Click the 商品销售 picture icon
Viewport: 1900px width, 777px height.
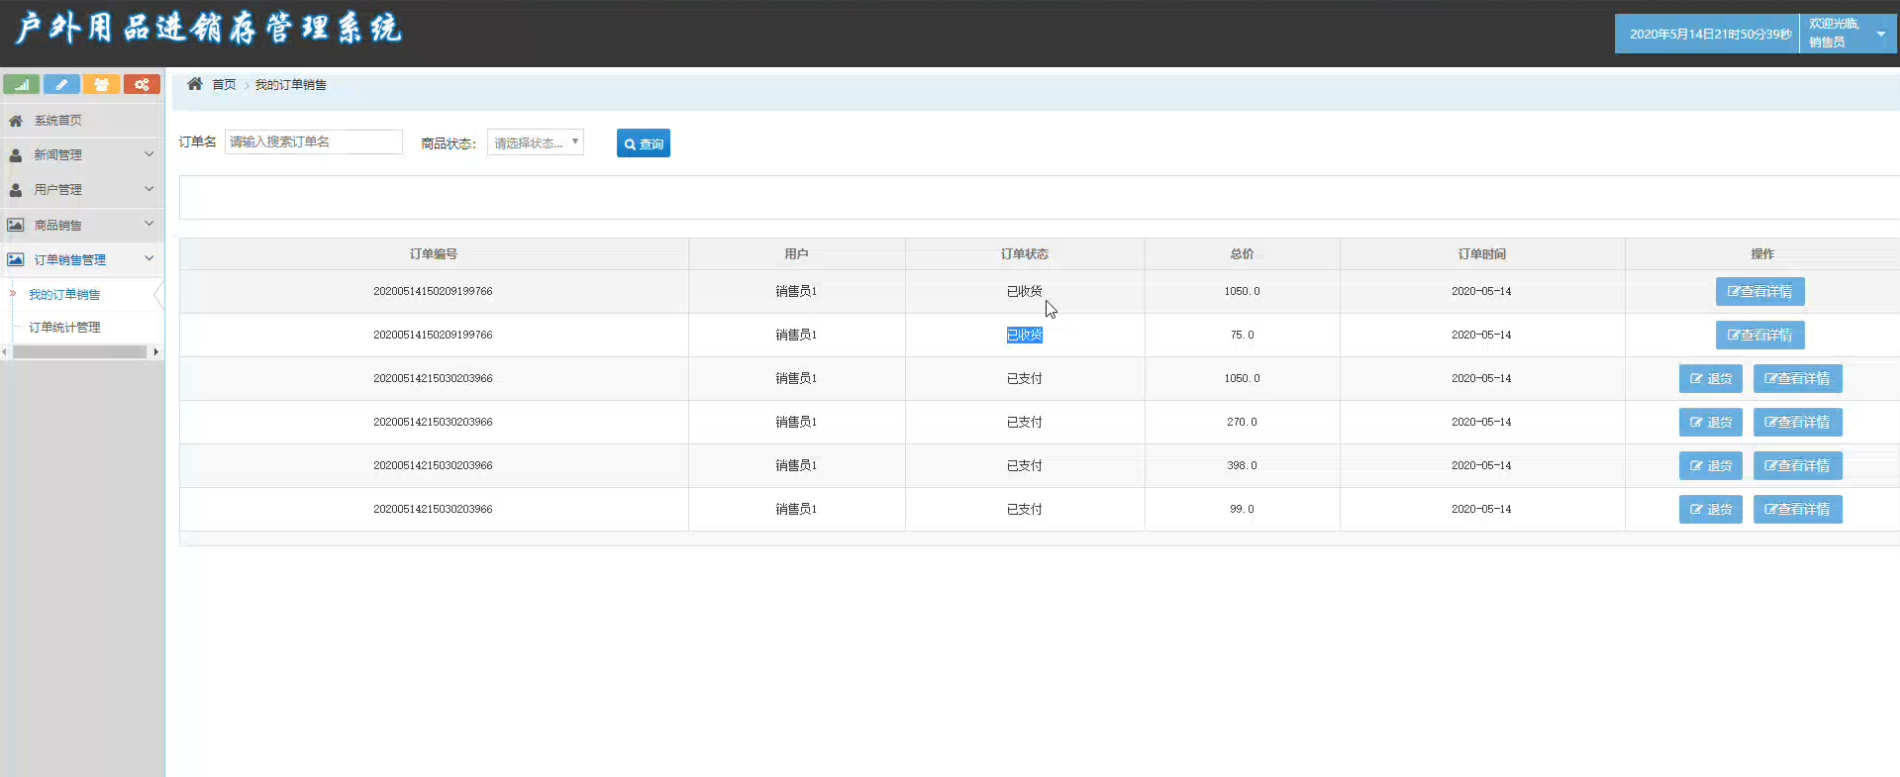click(15, 225)
